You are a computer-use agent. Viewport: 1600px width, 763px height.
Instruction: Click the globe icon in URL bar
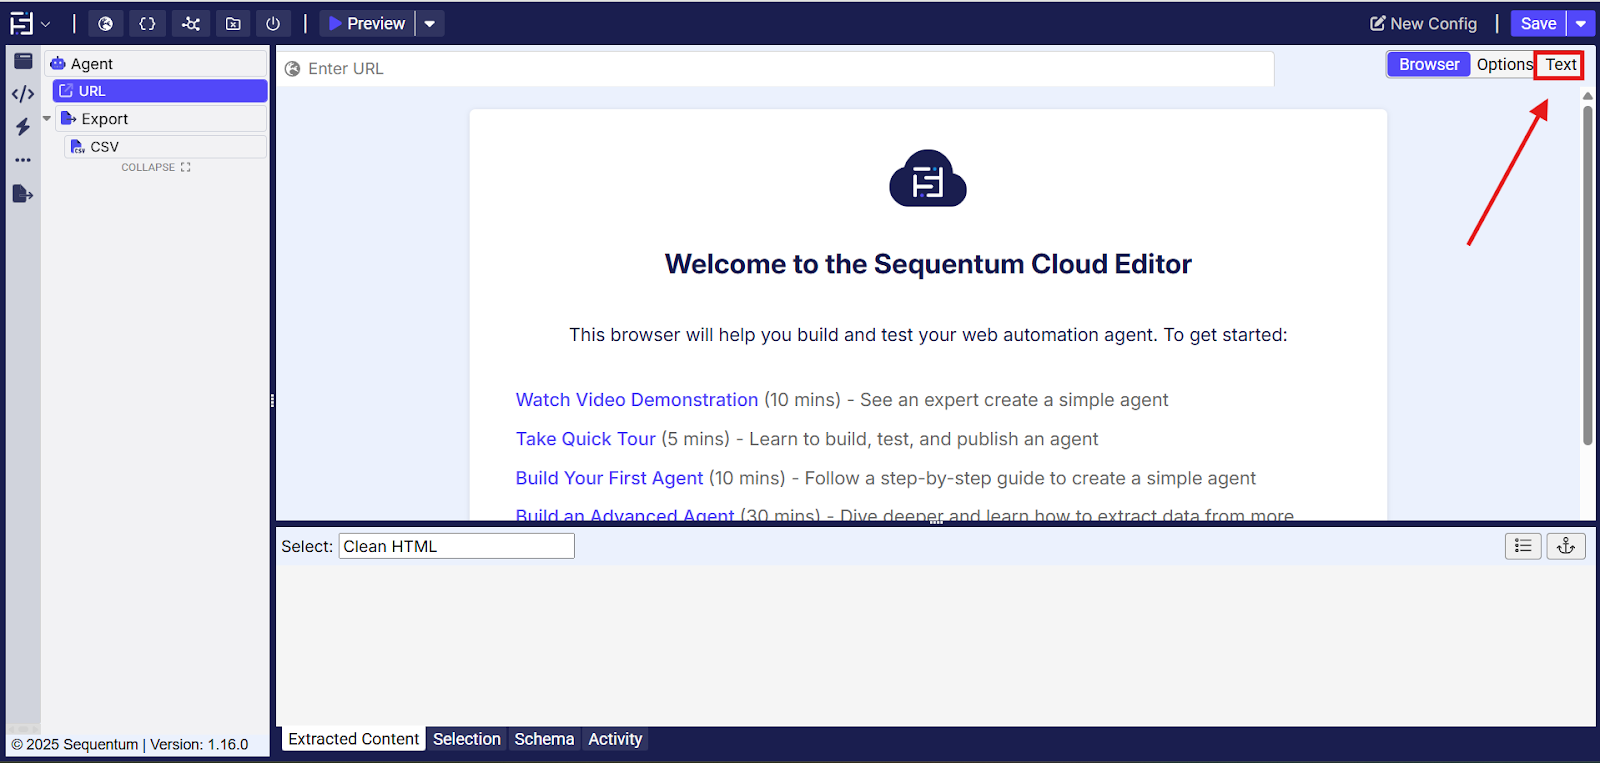pos(293,69)
